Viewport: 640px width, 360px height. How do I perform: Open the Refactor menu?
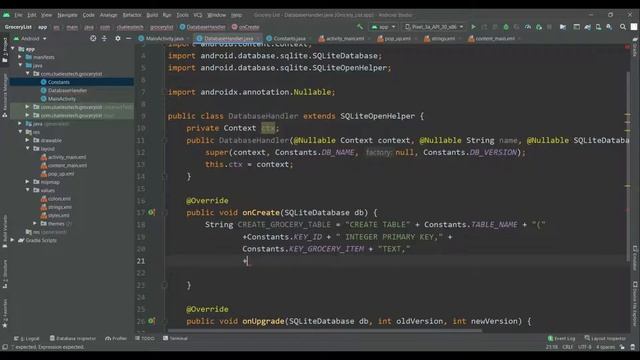[x=132, y=15]
